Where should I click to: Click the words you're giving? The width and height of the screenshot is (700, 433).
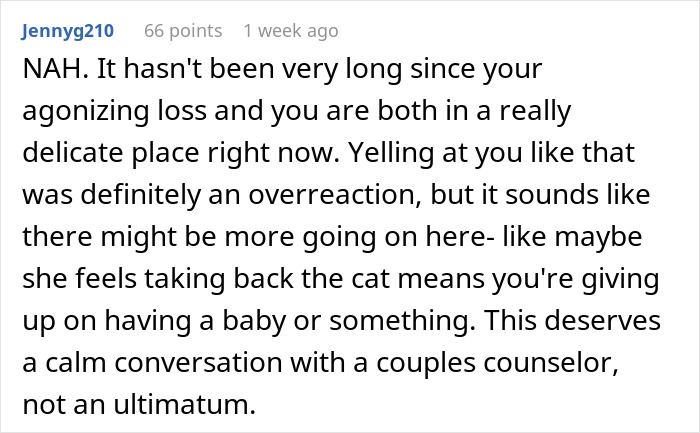click(x=575, y=279)
